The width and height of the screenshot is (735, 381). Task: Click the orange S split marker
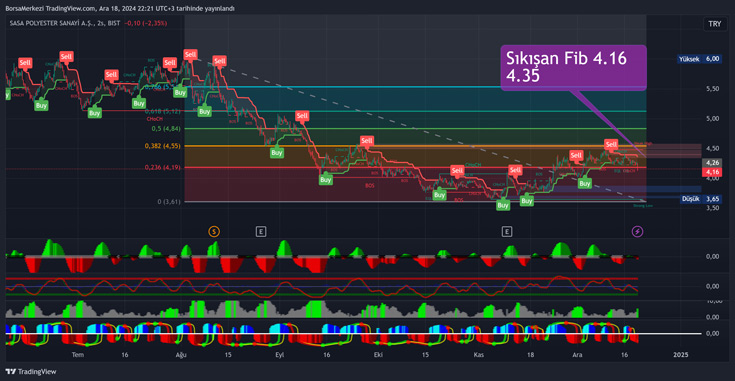tap(214, 232)
